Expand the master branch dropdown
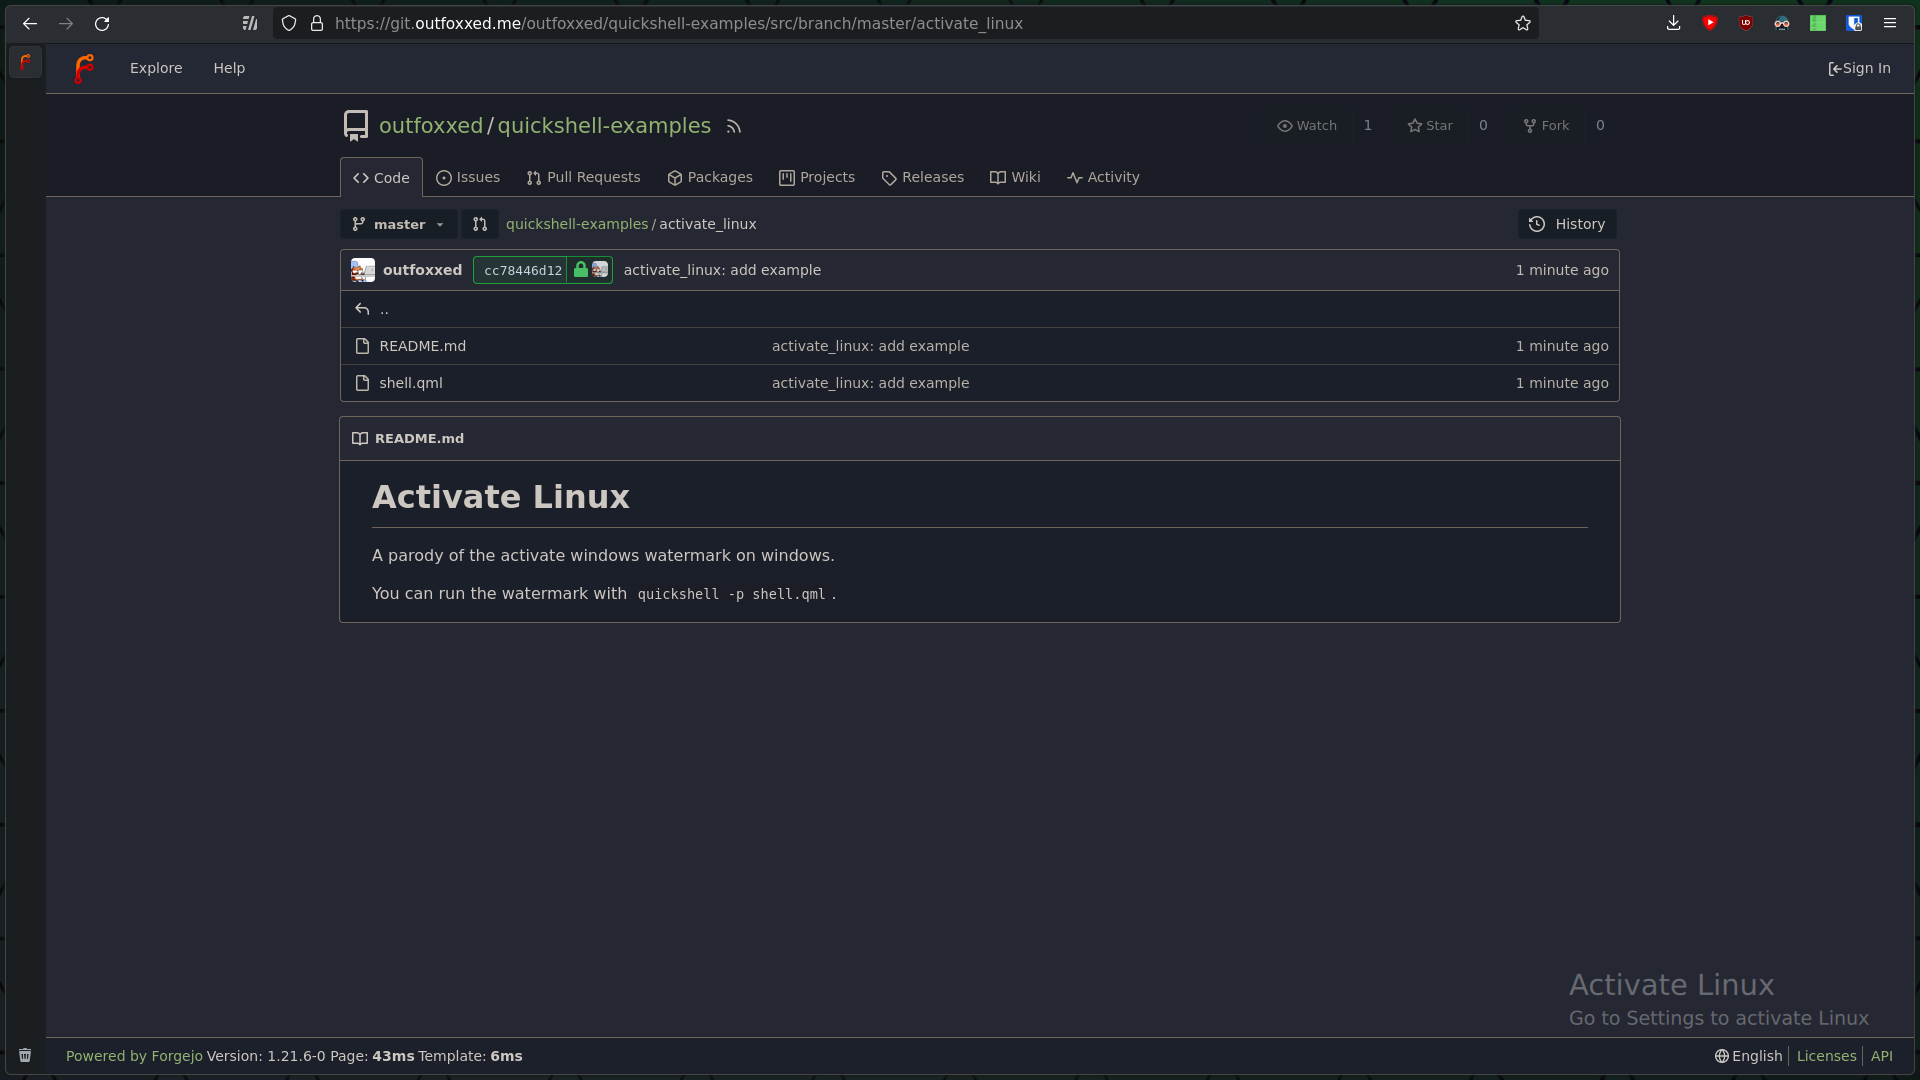Viewport: 1920px width, 1080px height. (399, 224)
